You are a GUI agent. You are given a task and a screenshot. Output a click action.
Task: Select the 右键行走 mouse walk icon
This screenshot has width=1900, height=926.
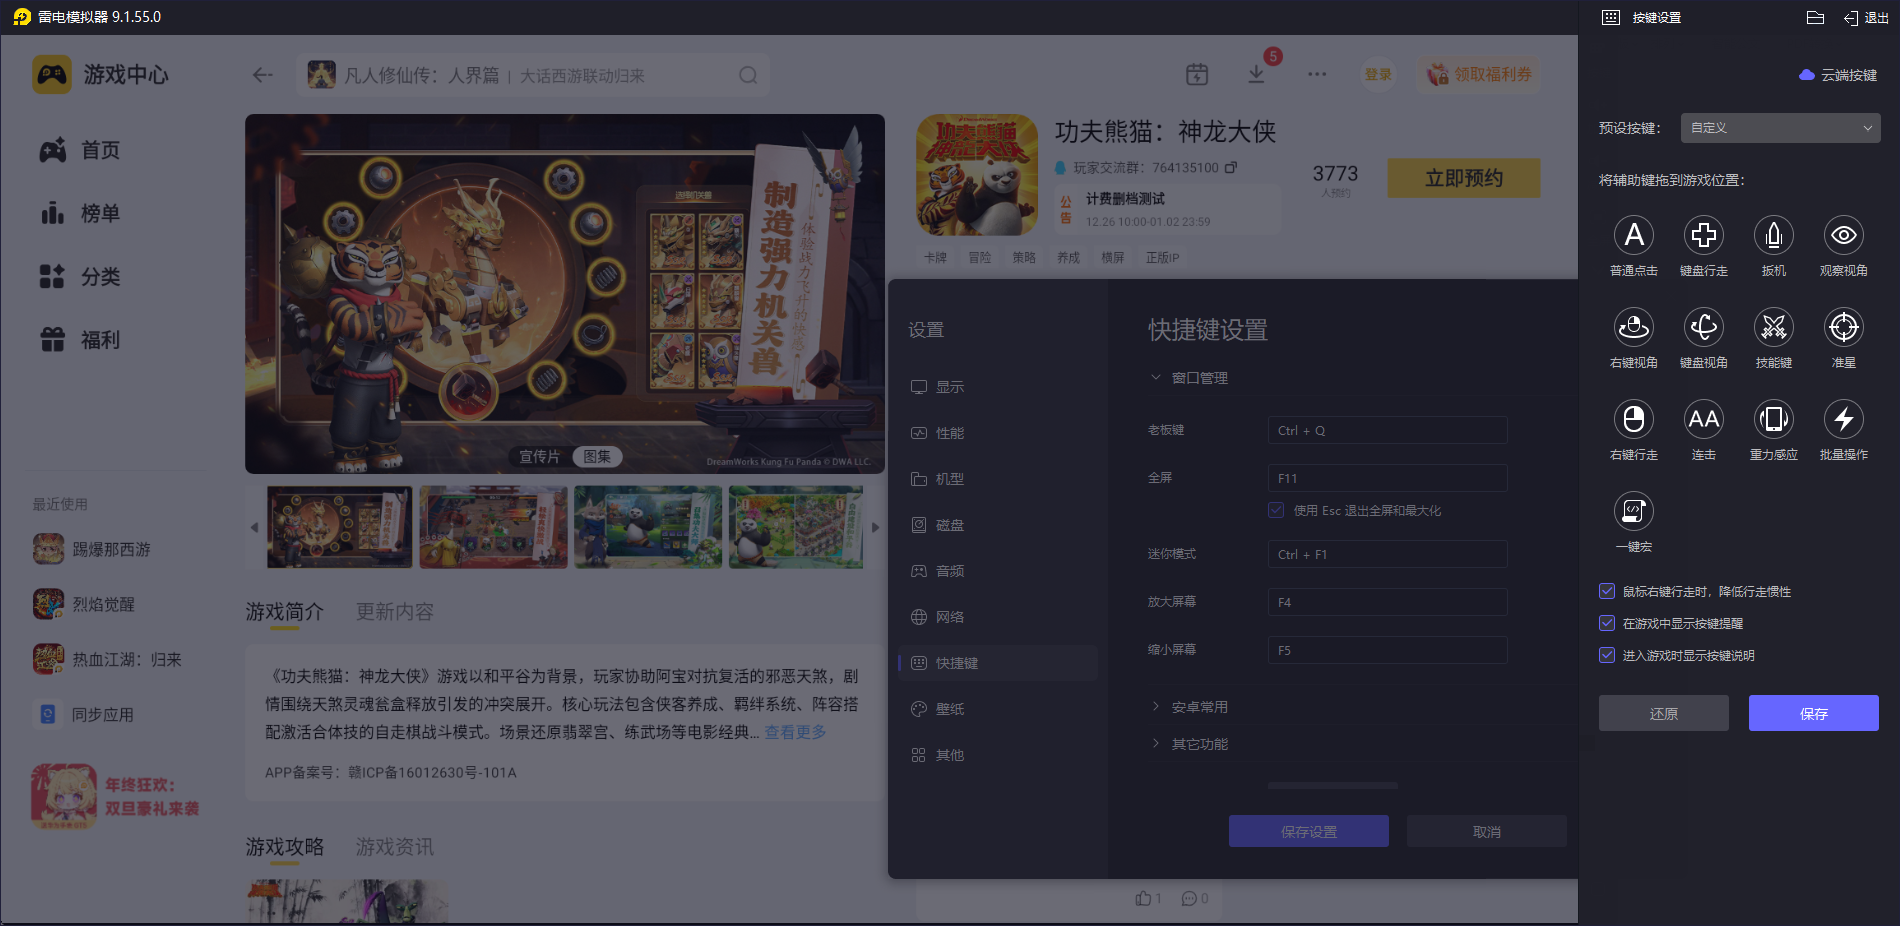click(x=1633, y=419)
